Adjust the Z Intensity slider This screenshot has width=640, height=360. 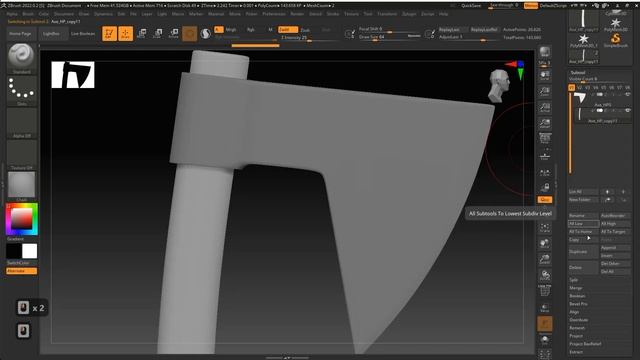tap(309, 37)
